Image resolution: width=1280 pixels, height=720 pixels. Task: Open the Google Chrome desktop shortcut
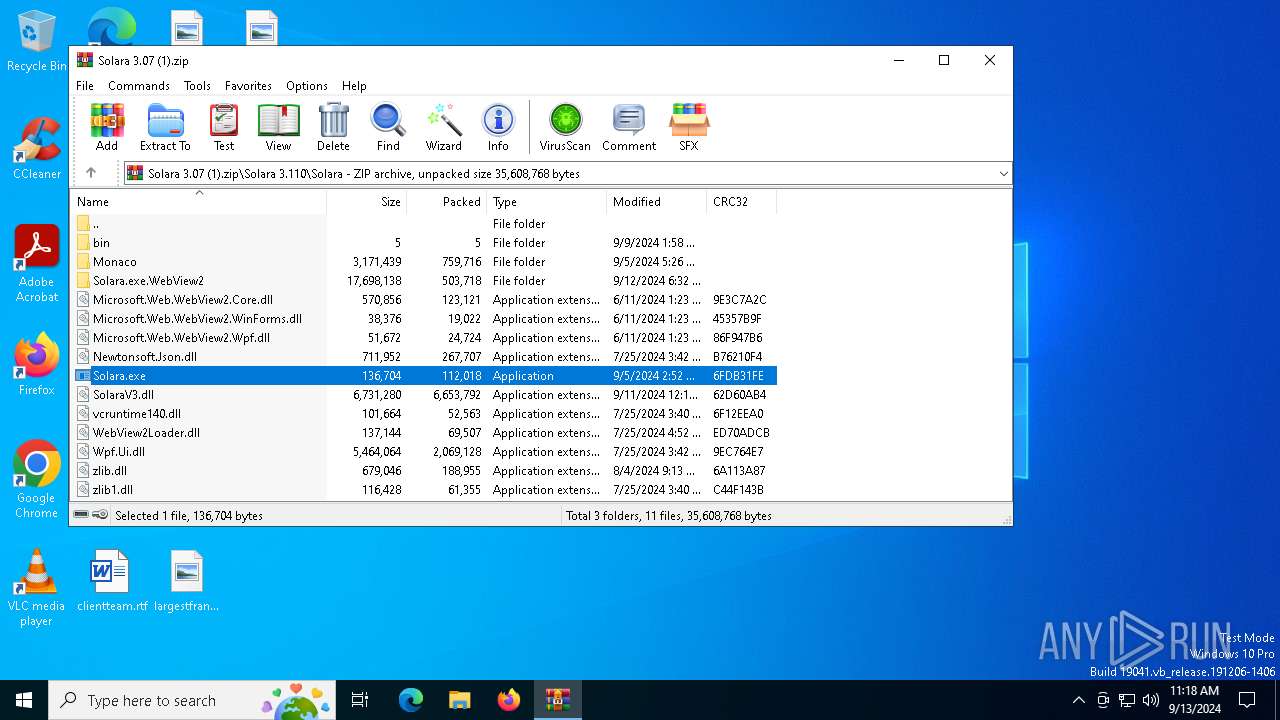tap(37, 479)
